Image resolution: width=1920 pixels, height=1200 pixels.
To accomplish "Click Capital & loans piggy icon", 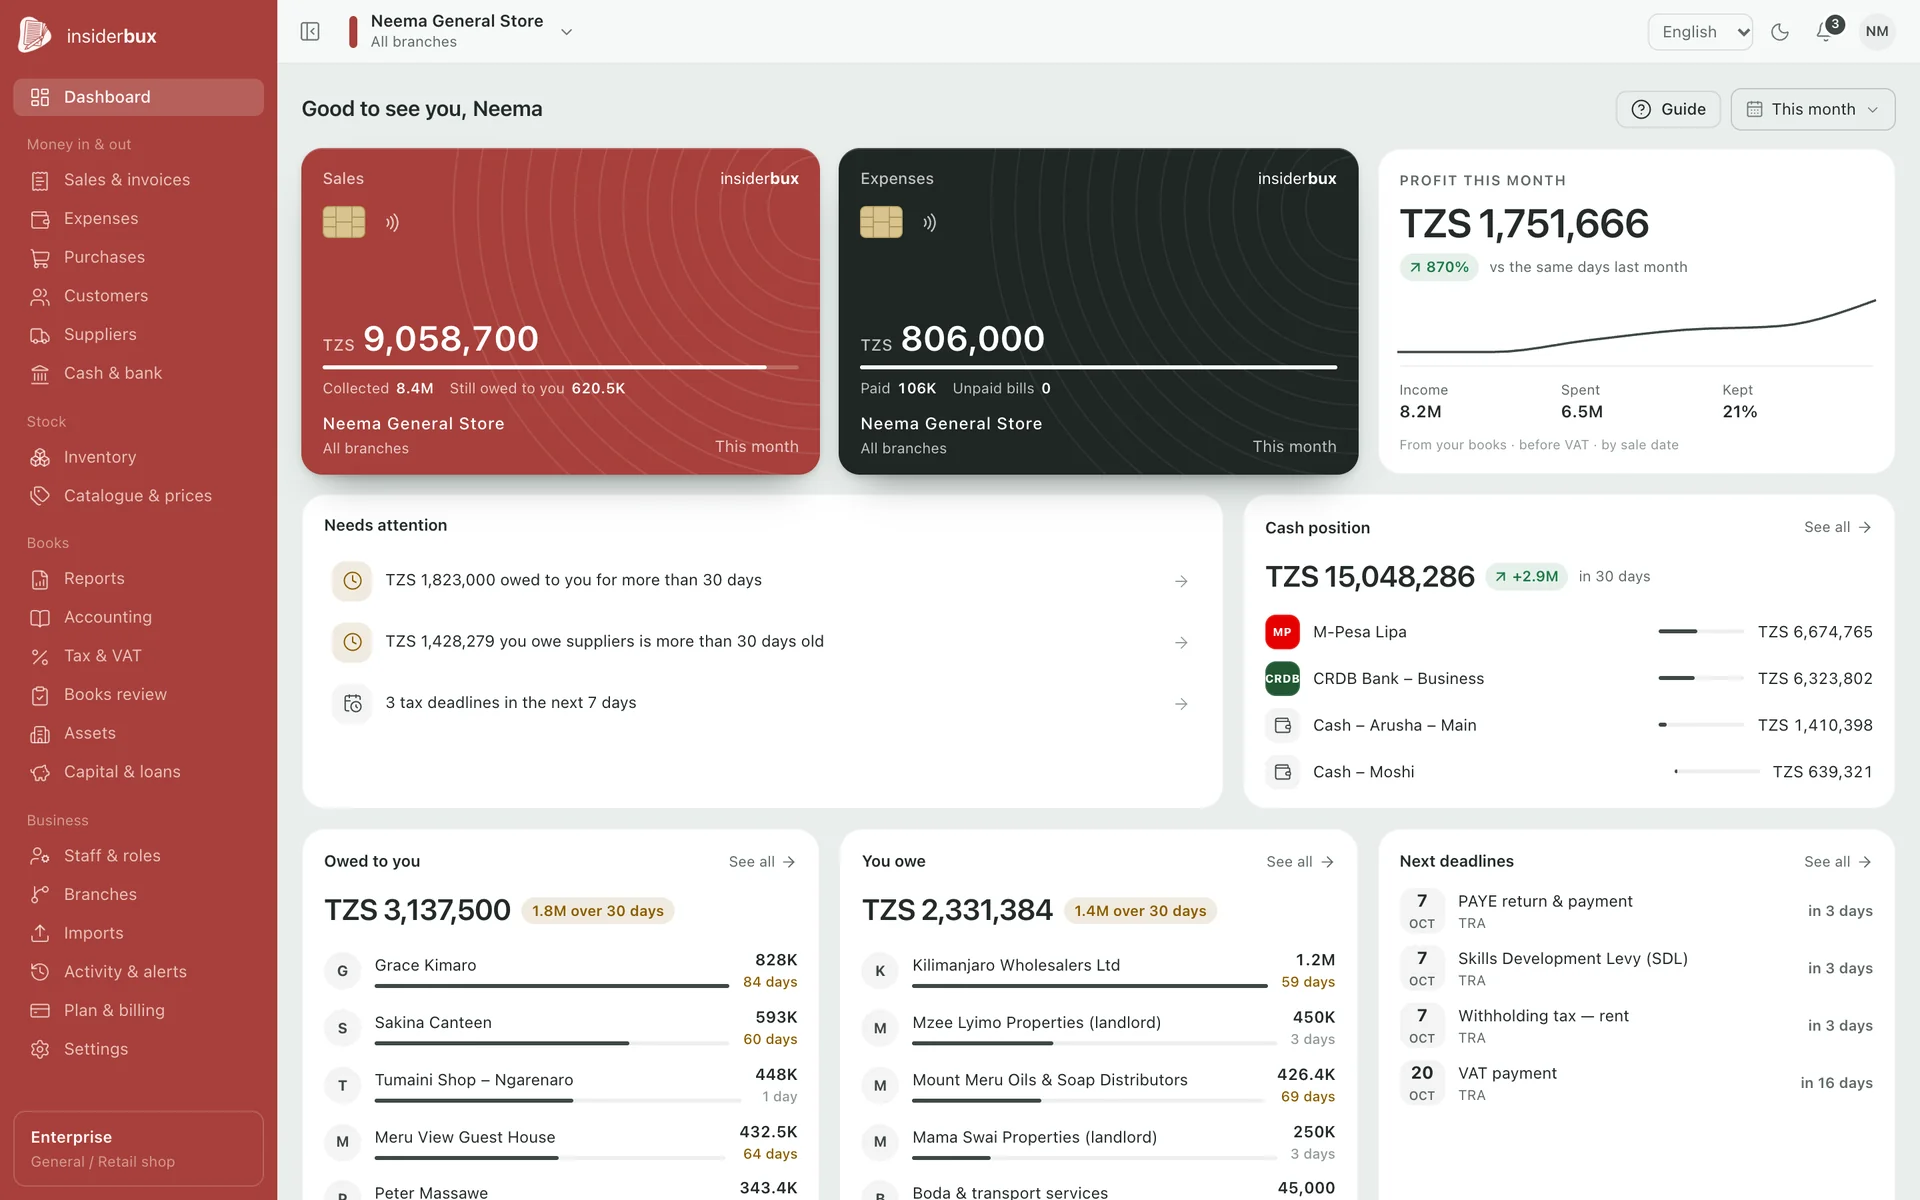I will (40, 772).
